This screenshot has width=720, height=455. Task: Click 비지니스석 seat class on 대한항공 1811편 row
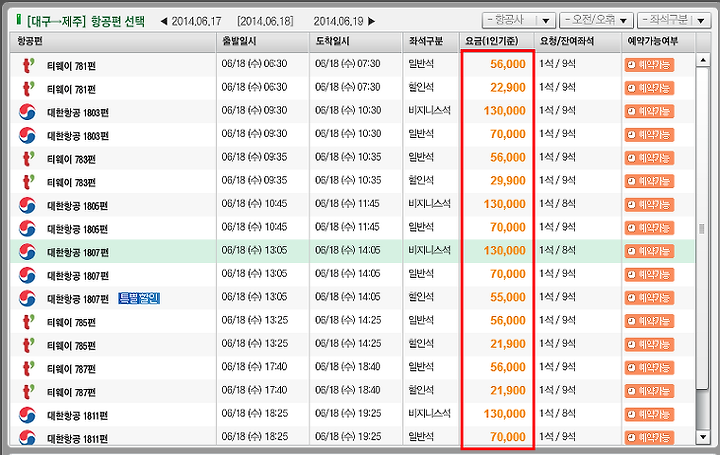tap(429, 413)
